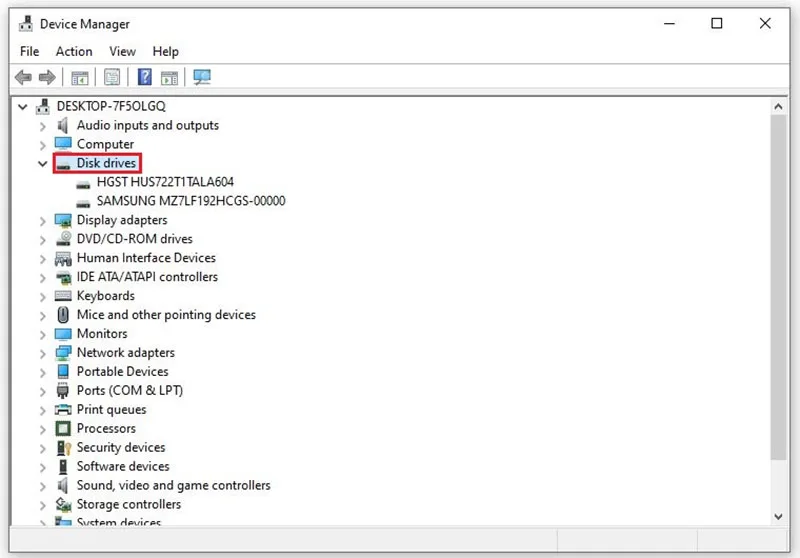
Task: Maximize the Device Manager window
Action: coord(716,23)
